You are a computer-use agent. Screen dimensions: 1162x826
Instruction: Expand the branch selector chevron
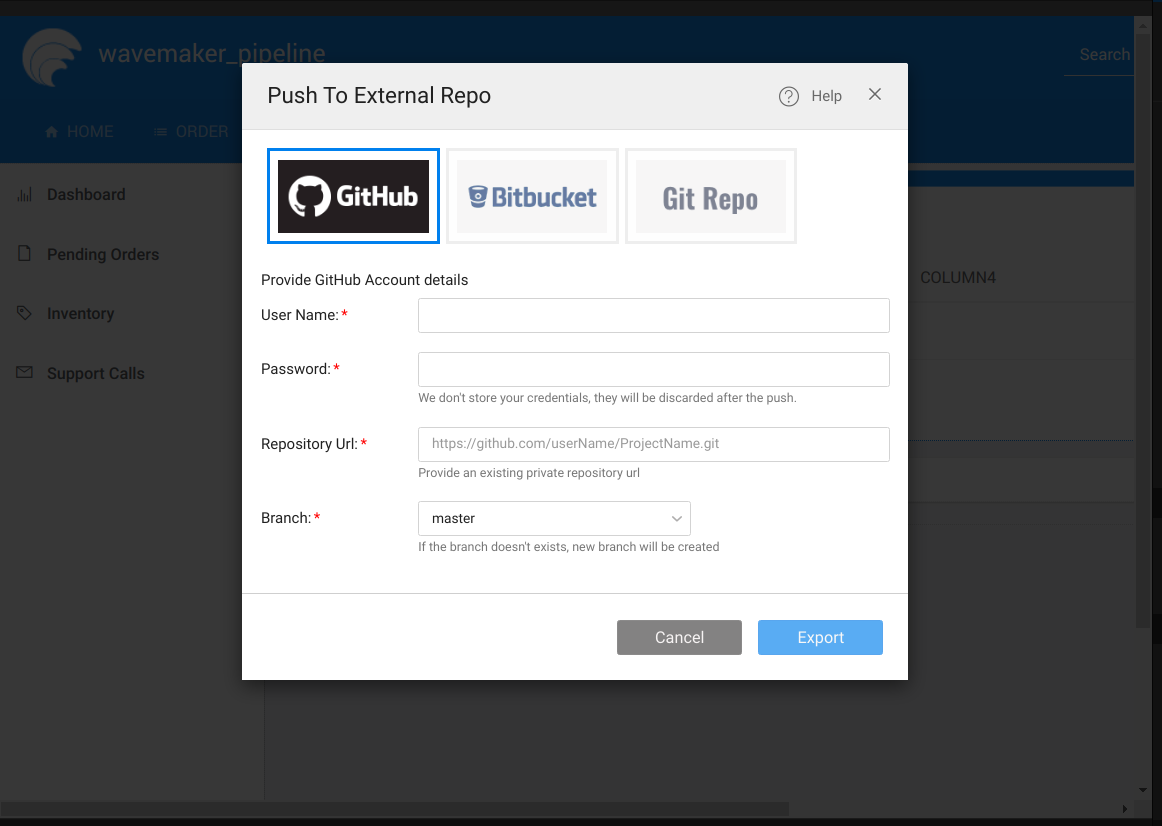[677, 518]
